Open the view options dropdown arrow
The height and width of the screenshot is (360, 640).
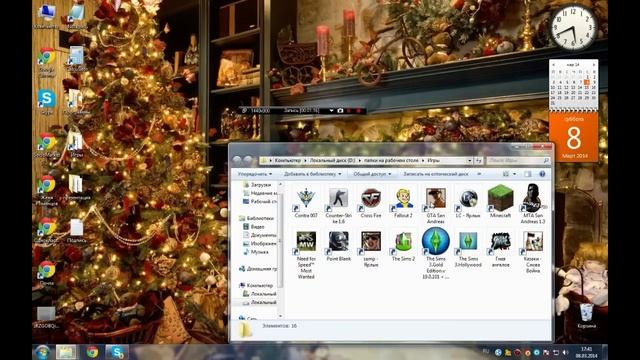coord(514,174)
